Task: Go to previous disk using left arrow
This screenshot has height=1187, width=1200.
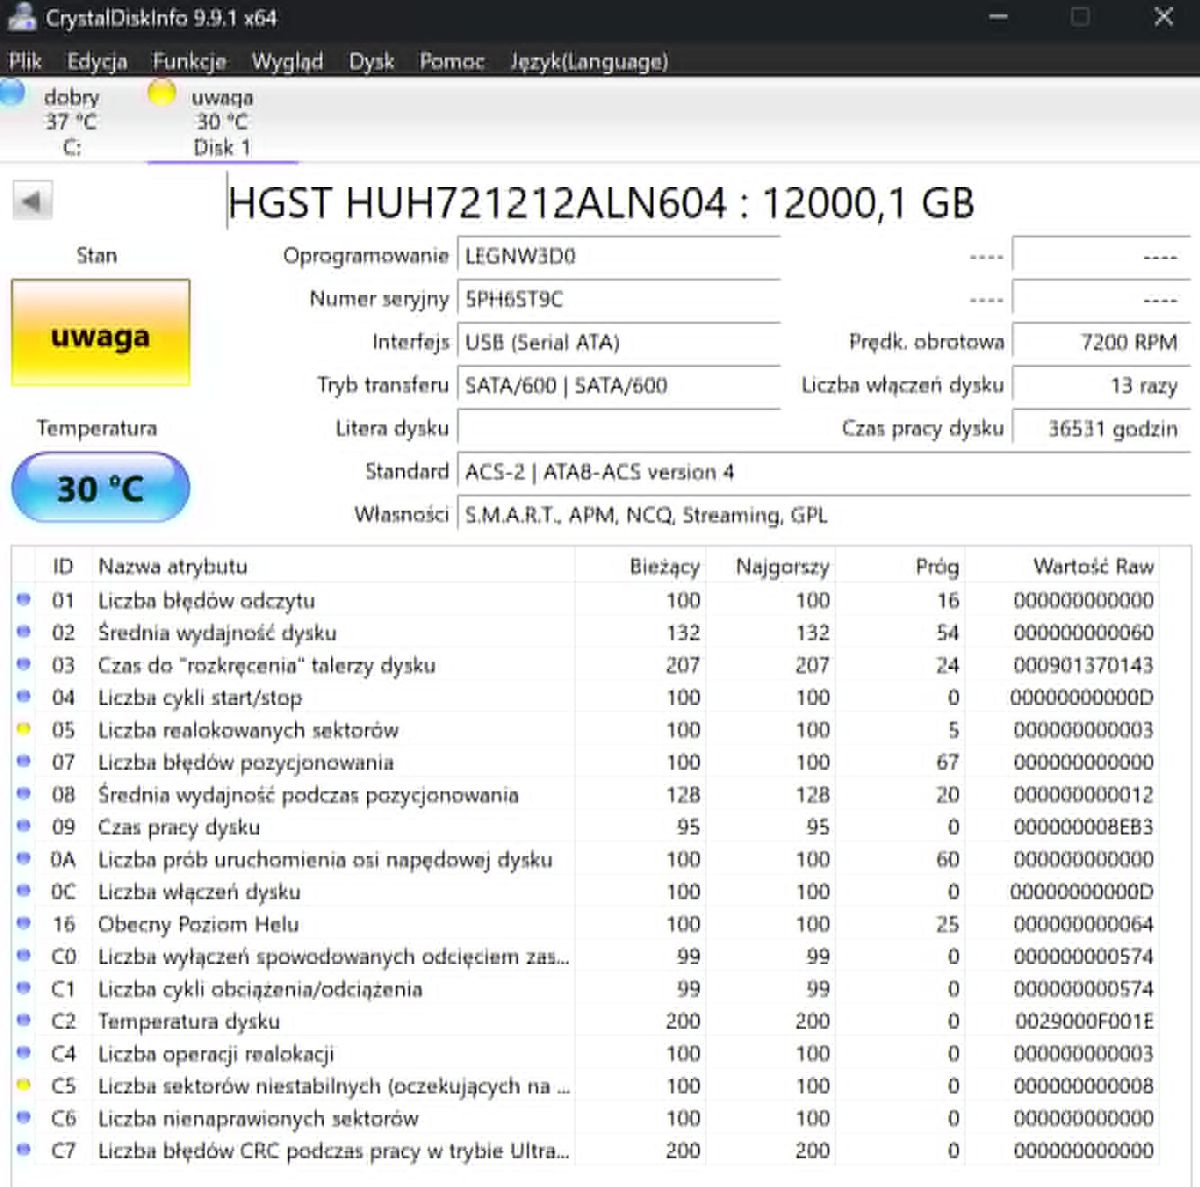Action: point(32,202)
